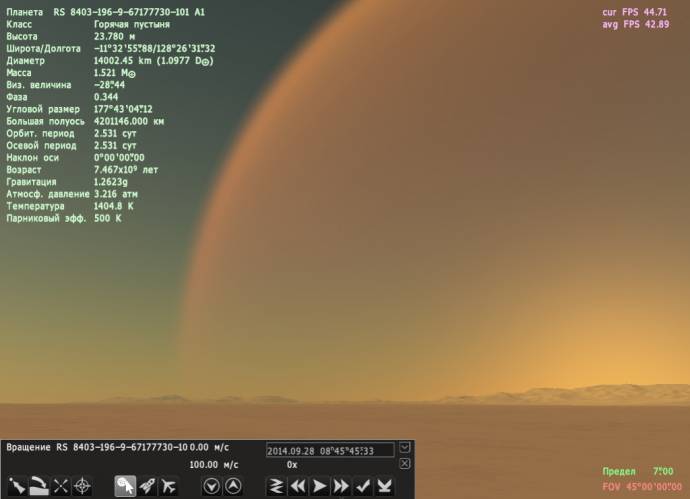Decrease speed with down-arrow circle button

pyautogui.click(x=212, y=486)
